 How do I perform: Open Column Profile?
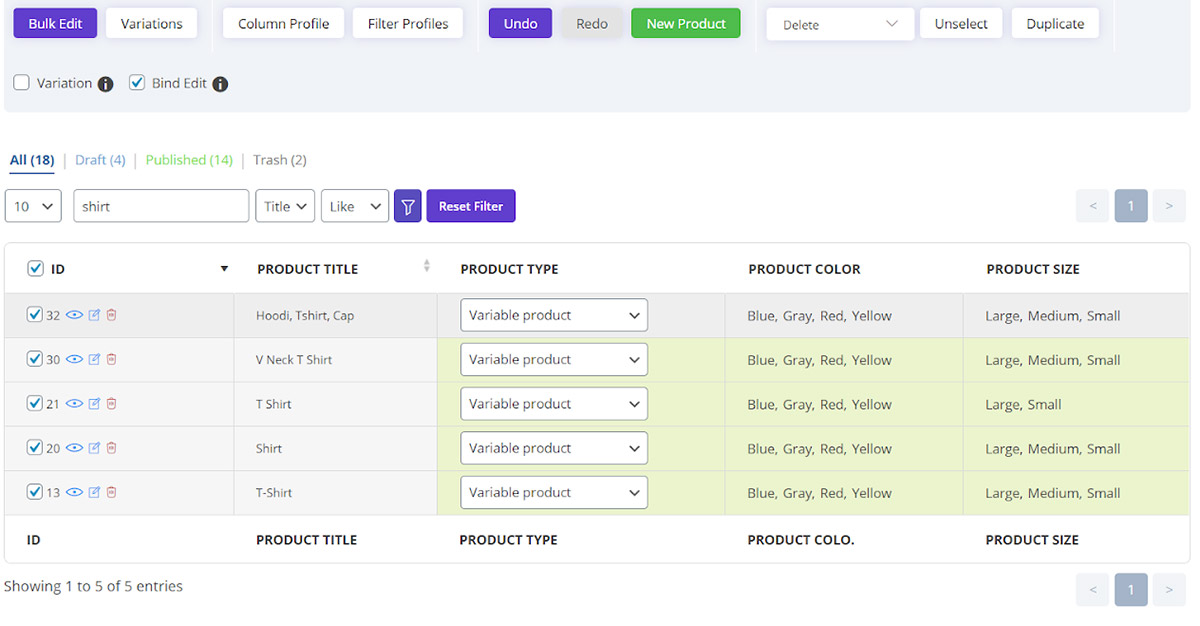[284, 24]
